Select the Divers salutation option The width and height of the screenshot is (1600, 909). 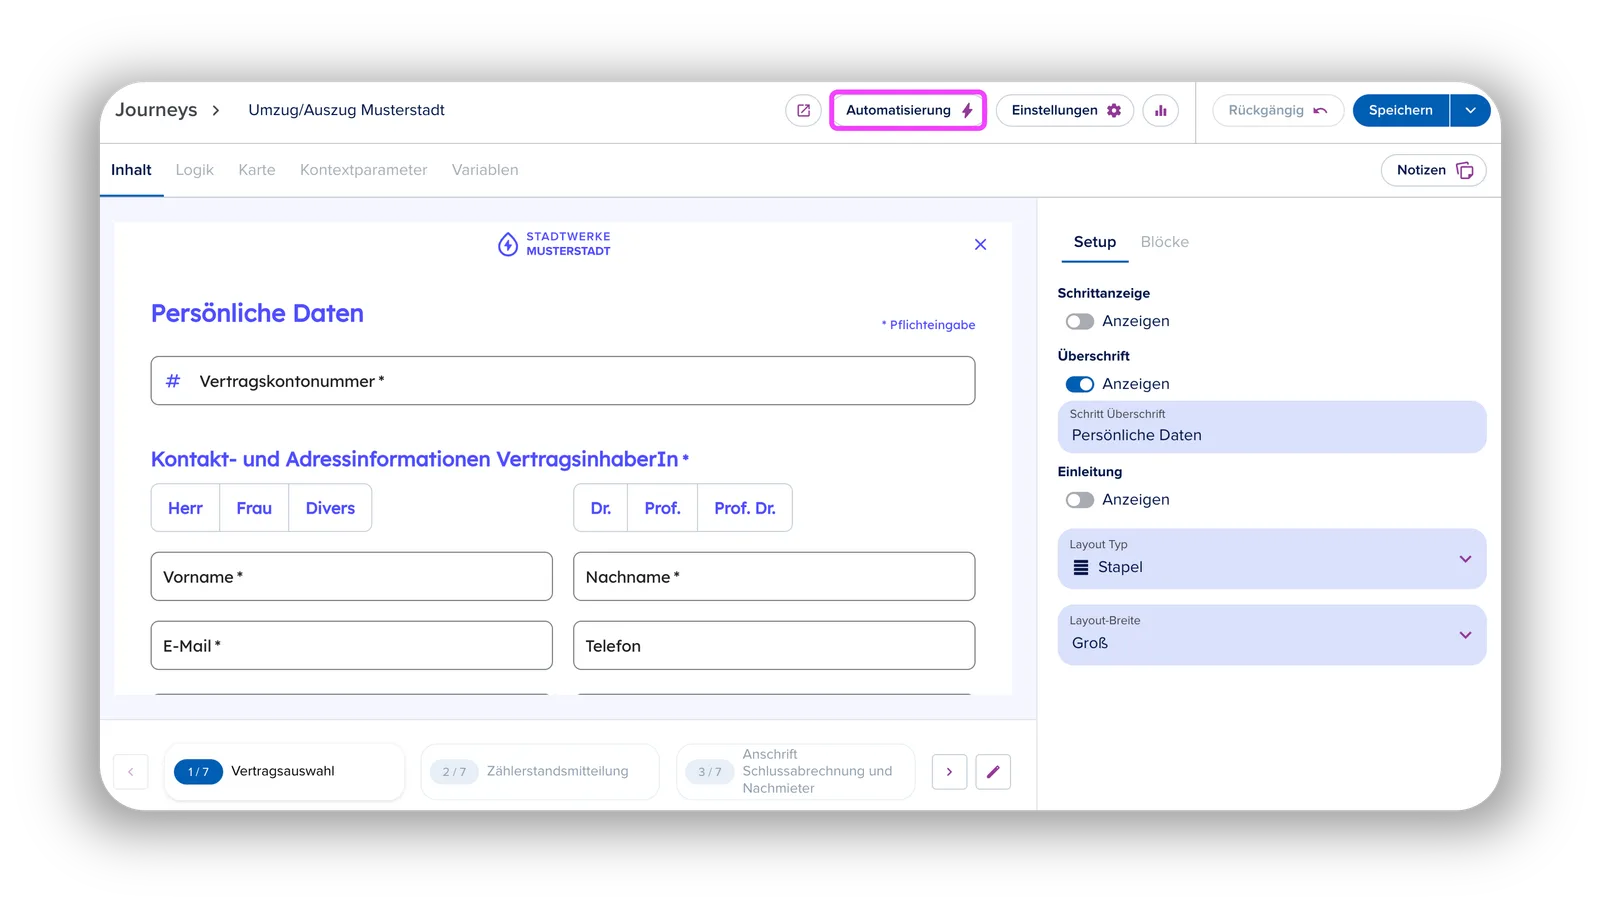coord(330,508)
